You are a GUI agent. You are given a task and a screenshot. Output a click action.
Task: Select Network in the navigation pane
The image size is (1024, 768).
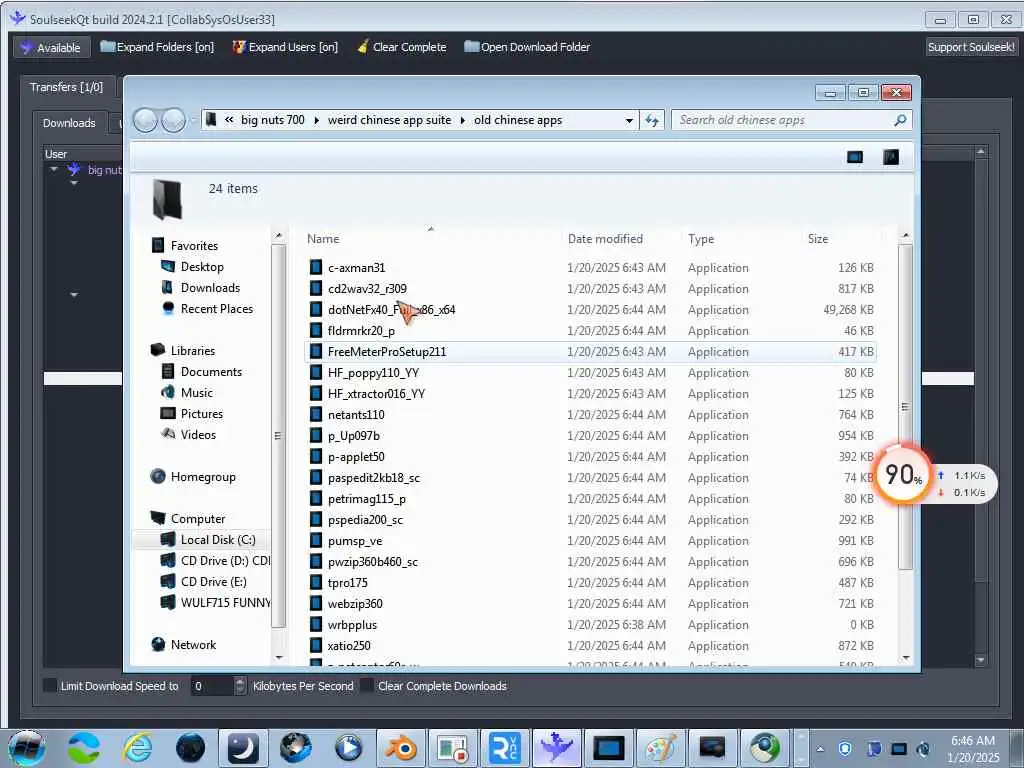pos(193,645)
